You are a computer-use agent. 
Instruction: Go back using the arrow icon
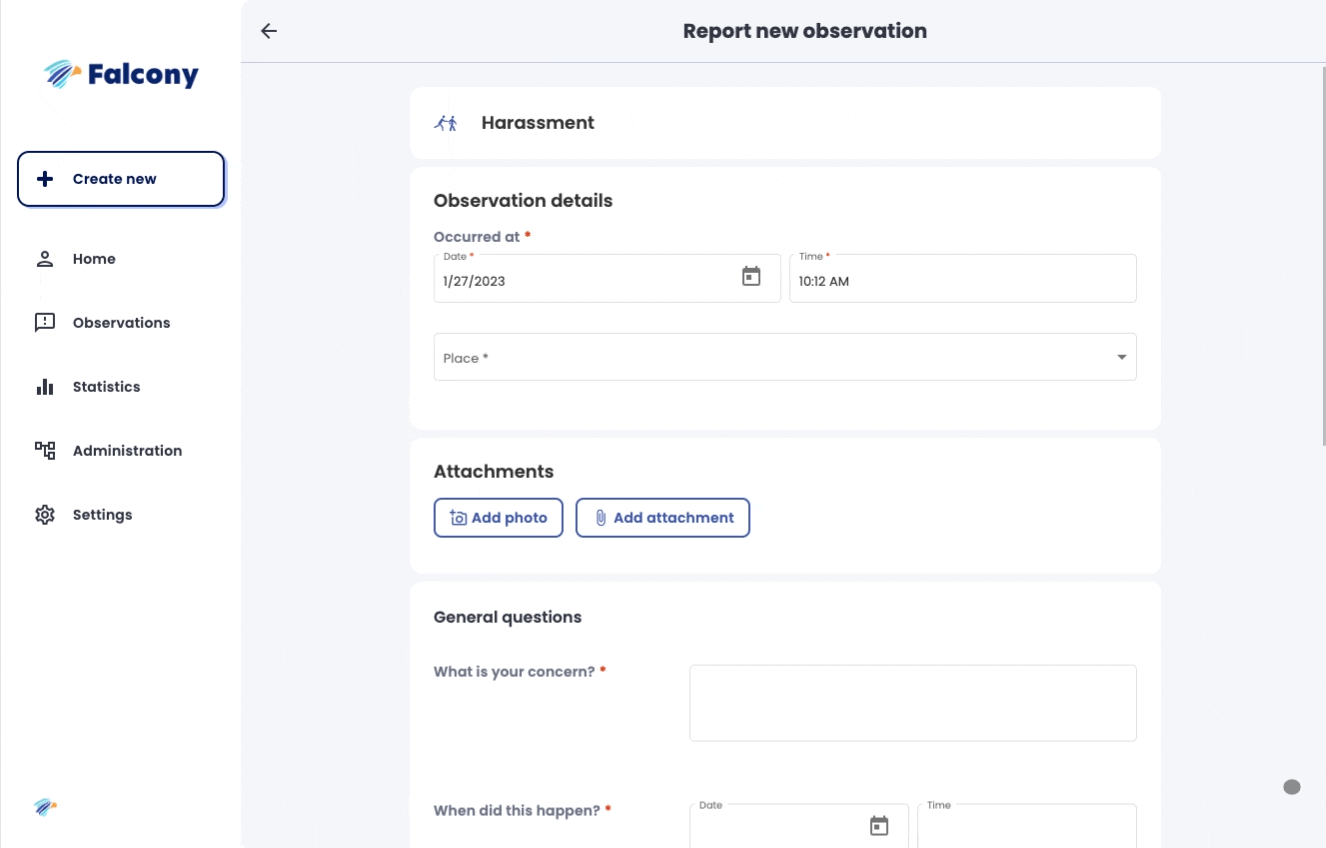(268, 31)
